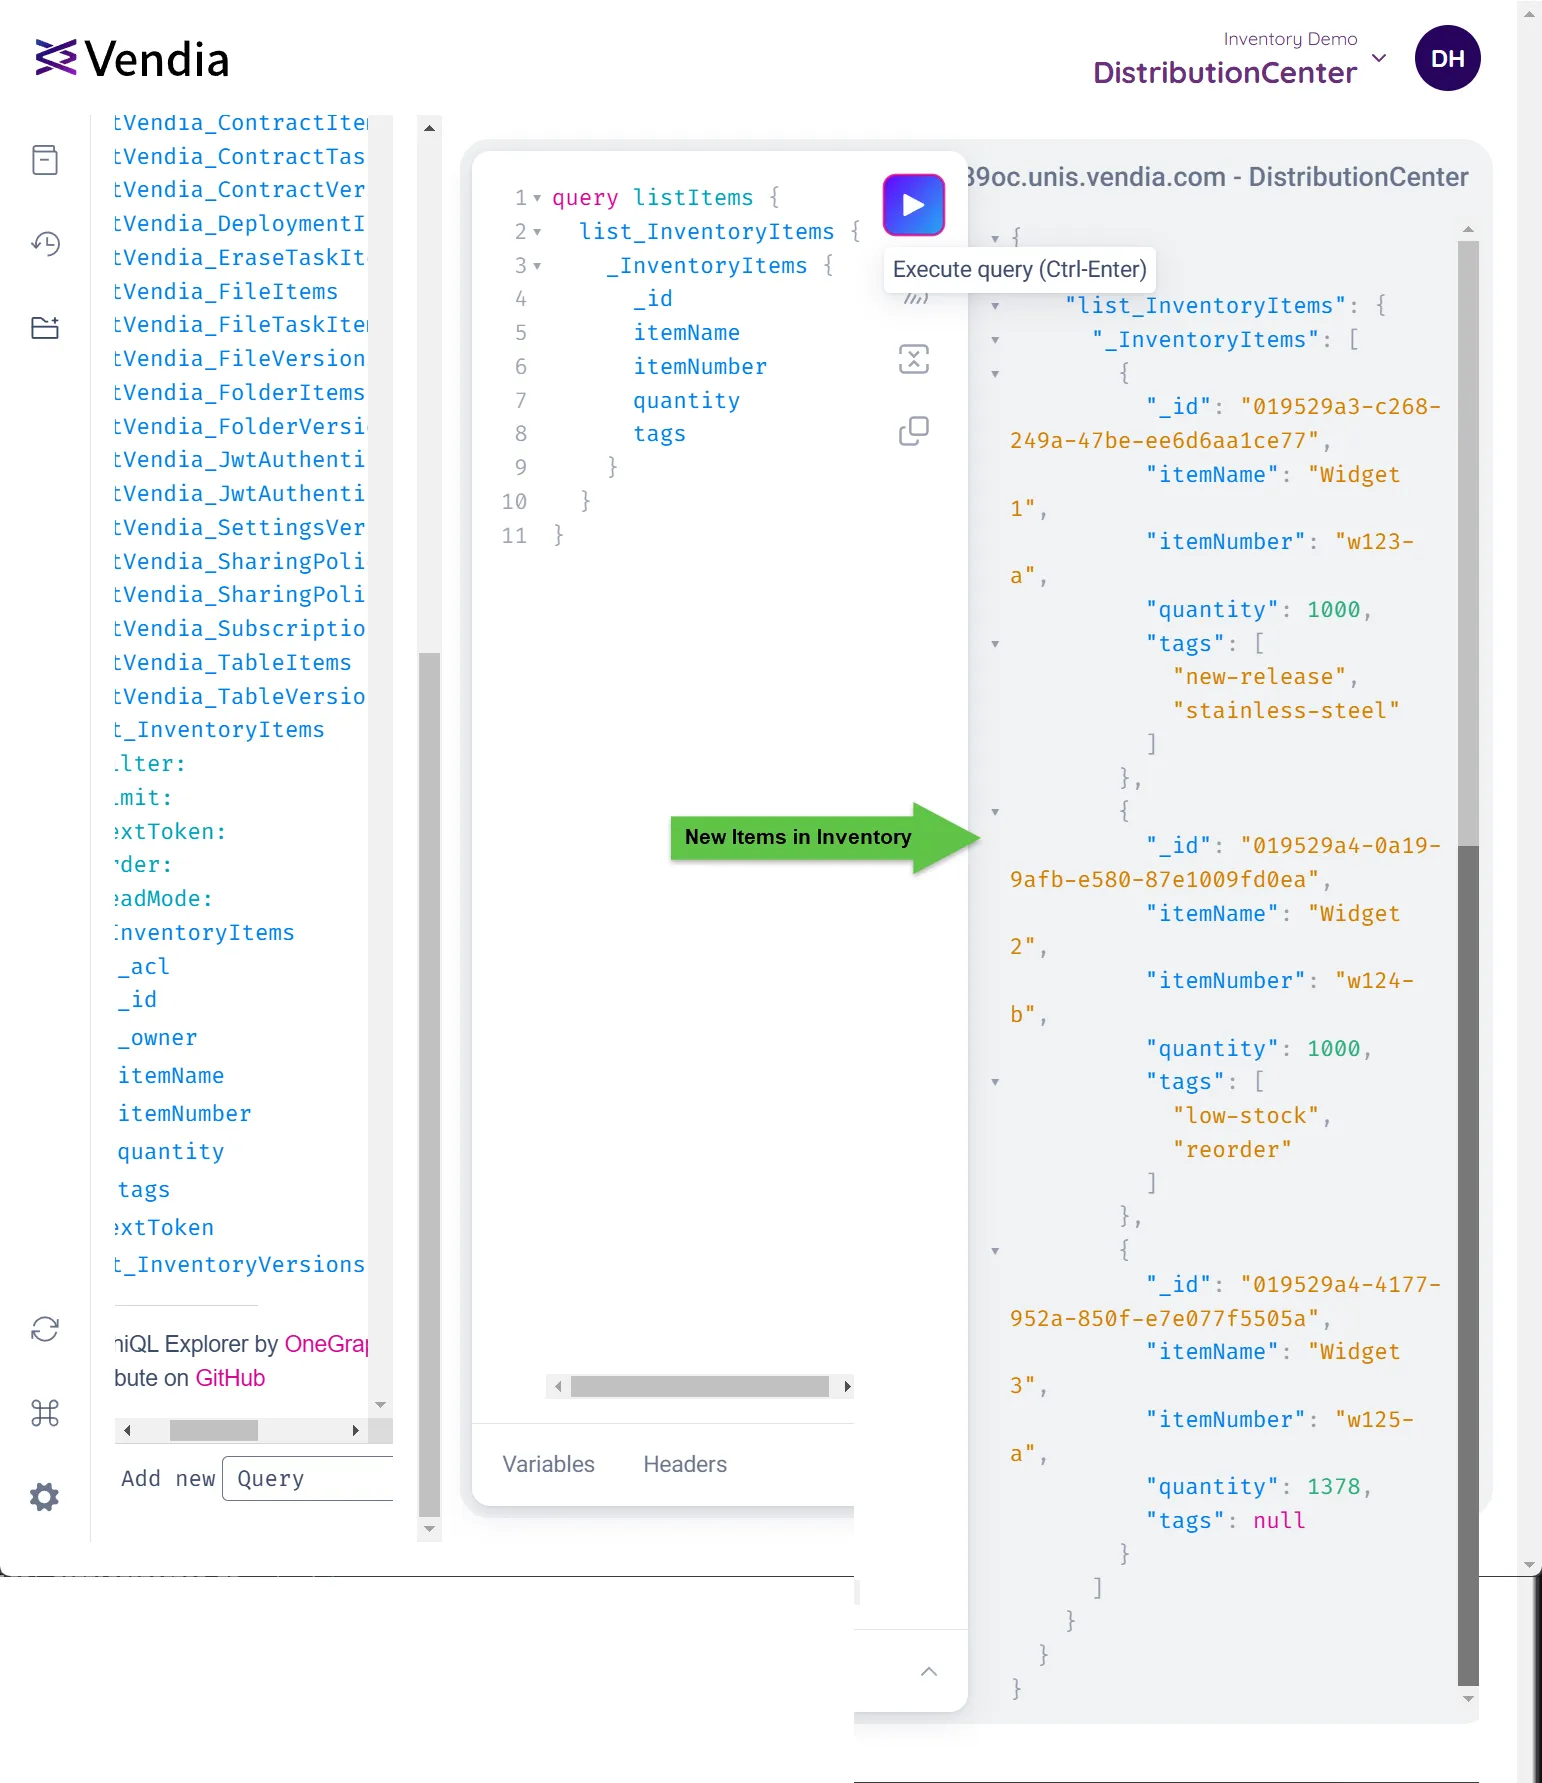This screenshot has height=1783, width=1542.
Task: Toggle the nextToken field in explorer
Action: [x=165, y=1228]
